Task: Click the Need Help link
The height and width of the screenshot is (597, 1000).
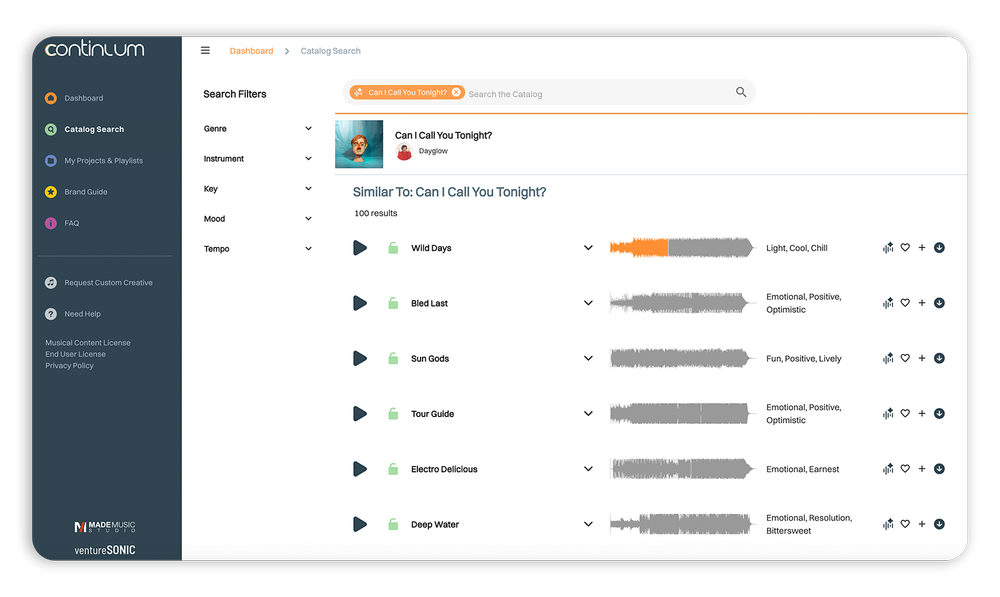Action: tap(82, 314)
